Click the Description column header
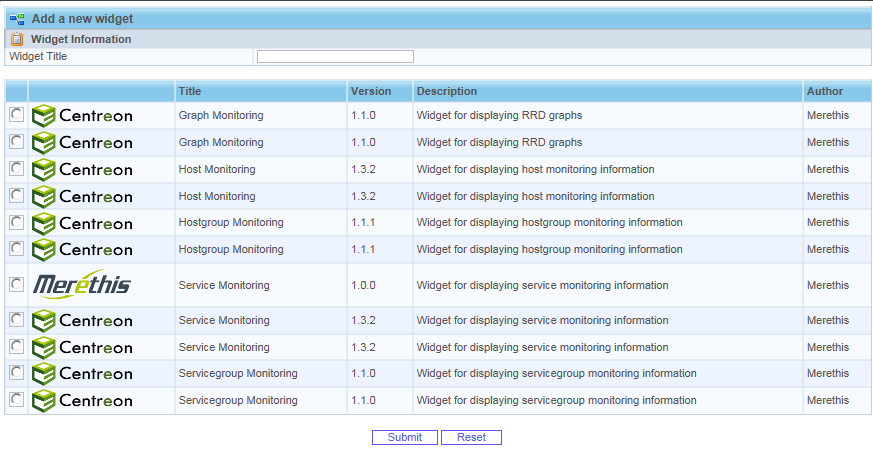 coord(447,92)
